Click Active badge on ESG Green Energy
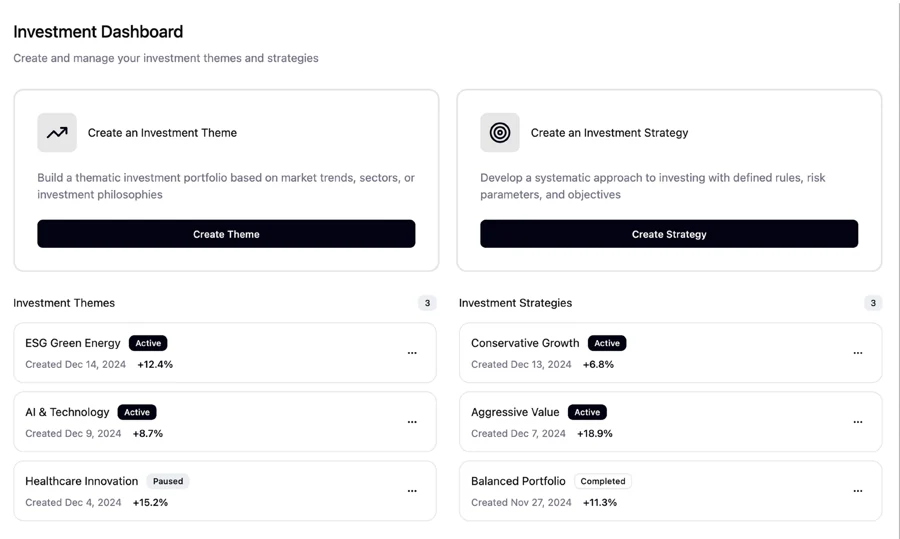Image resolution: width=900 pixels, height=539 pixels. [148, 343]
